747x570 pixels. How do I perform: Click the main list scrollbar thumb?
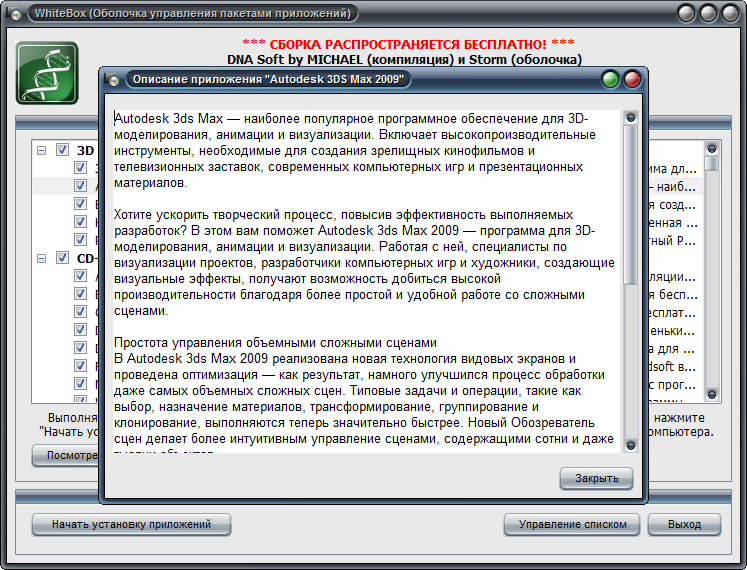point(712,163)
